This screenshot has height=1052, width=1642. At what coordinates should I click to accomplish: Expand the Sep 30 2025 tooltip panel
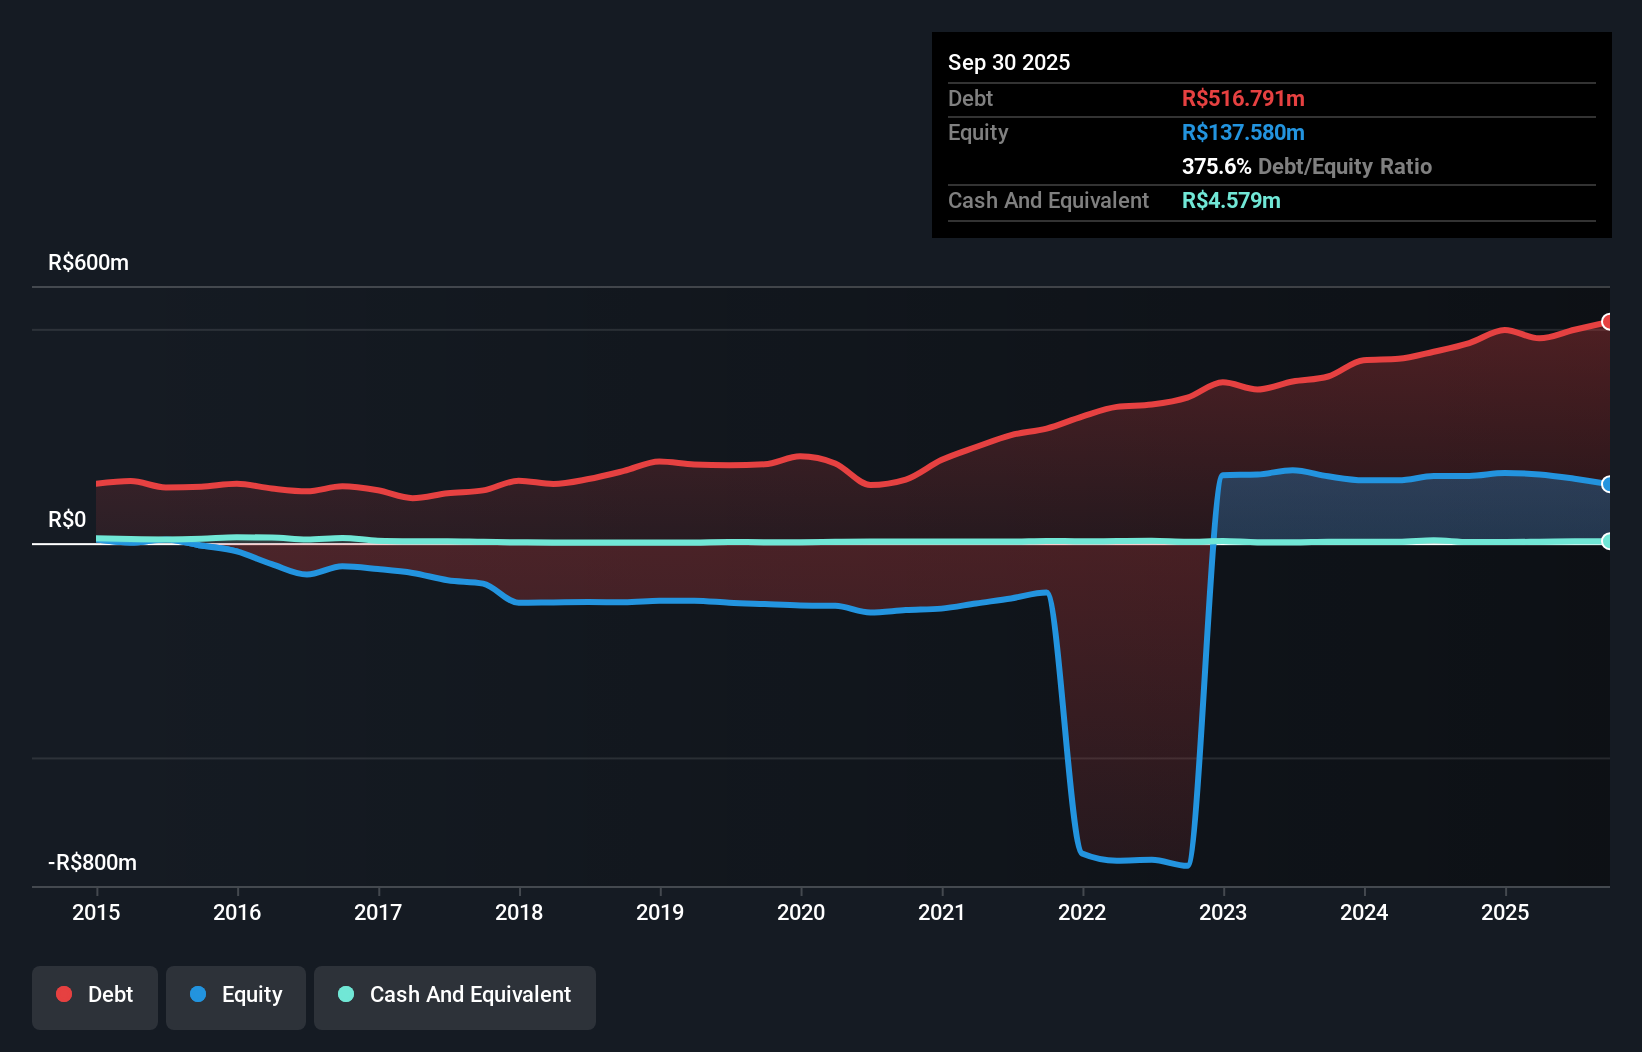pyautogui.click(x=1009, y=62)
